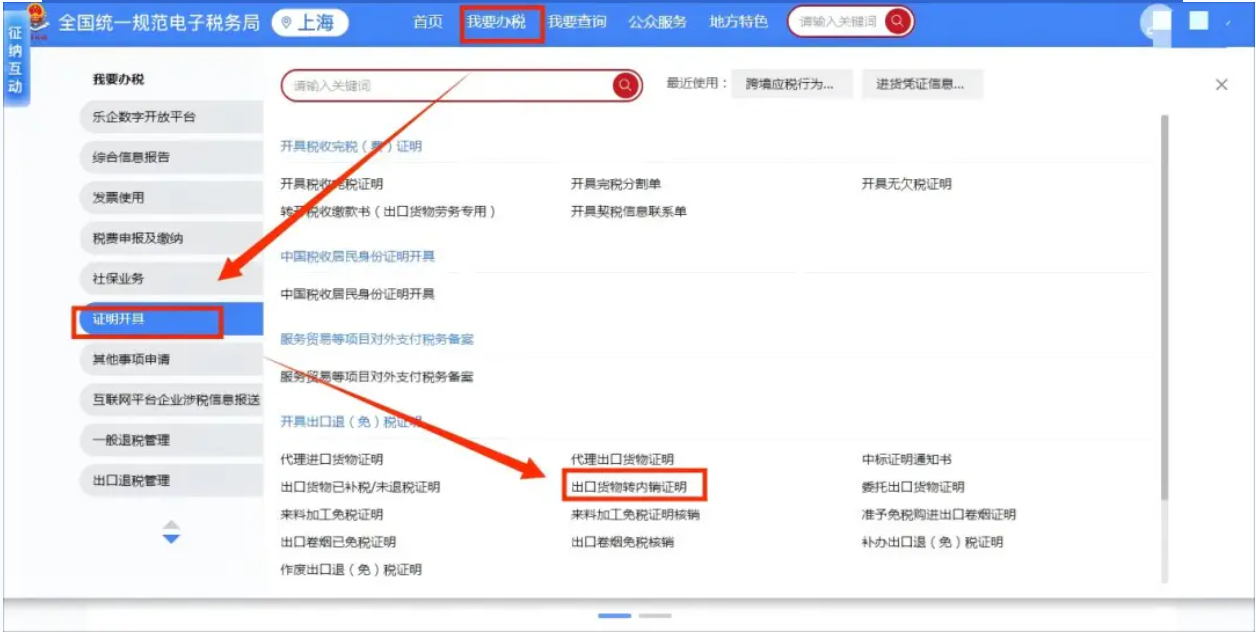Go to 首页 in the top navigation

pyautogui.click(x=428, y=22)
